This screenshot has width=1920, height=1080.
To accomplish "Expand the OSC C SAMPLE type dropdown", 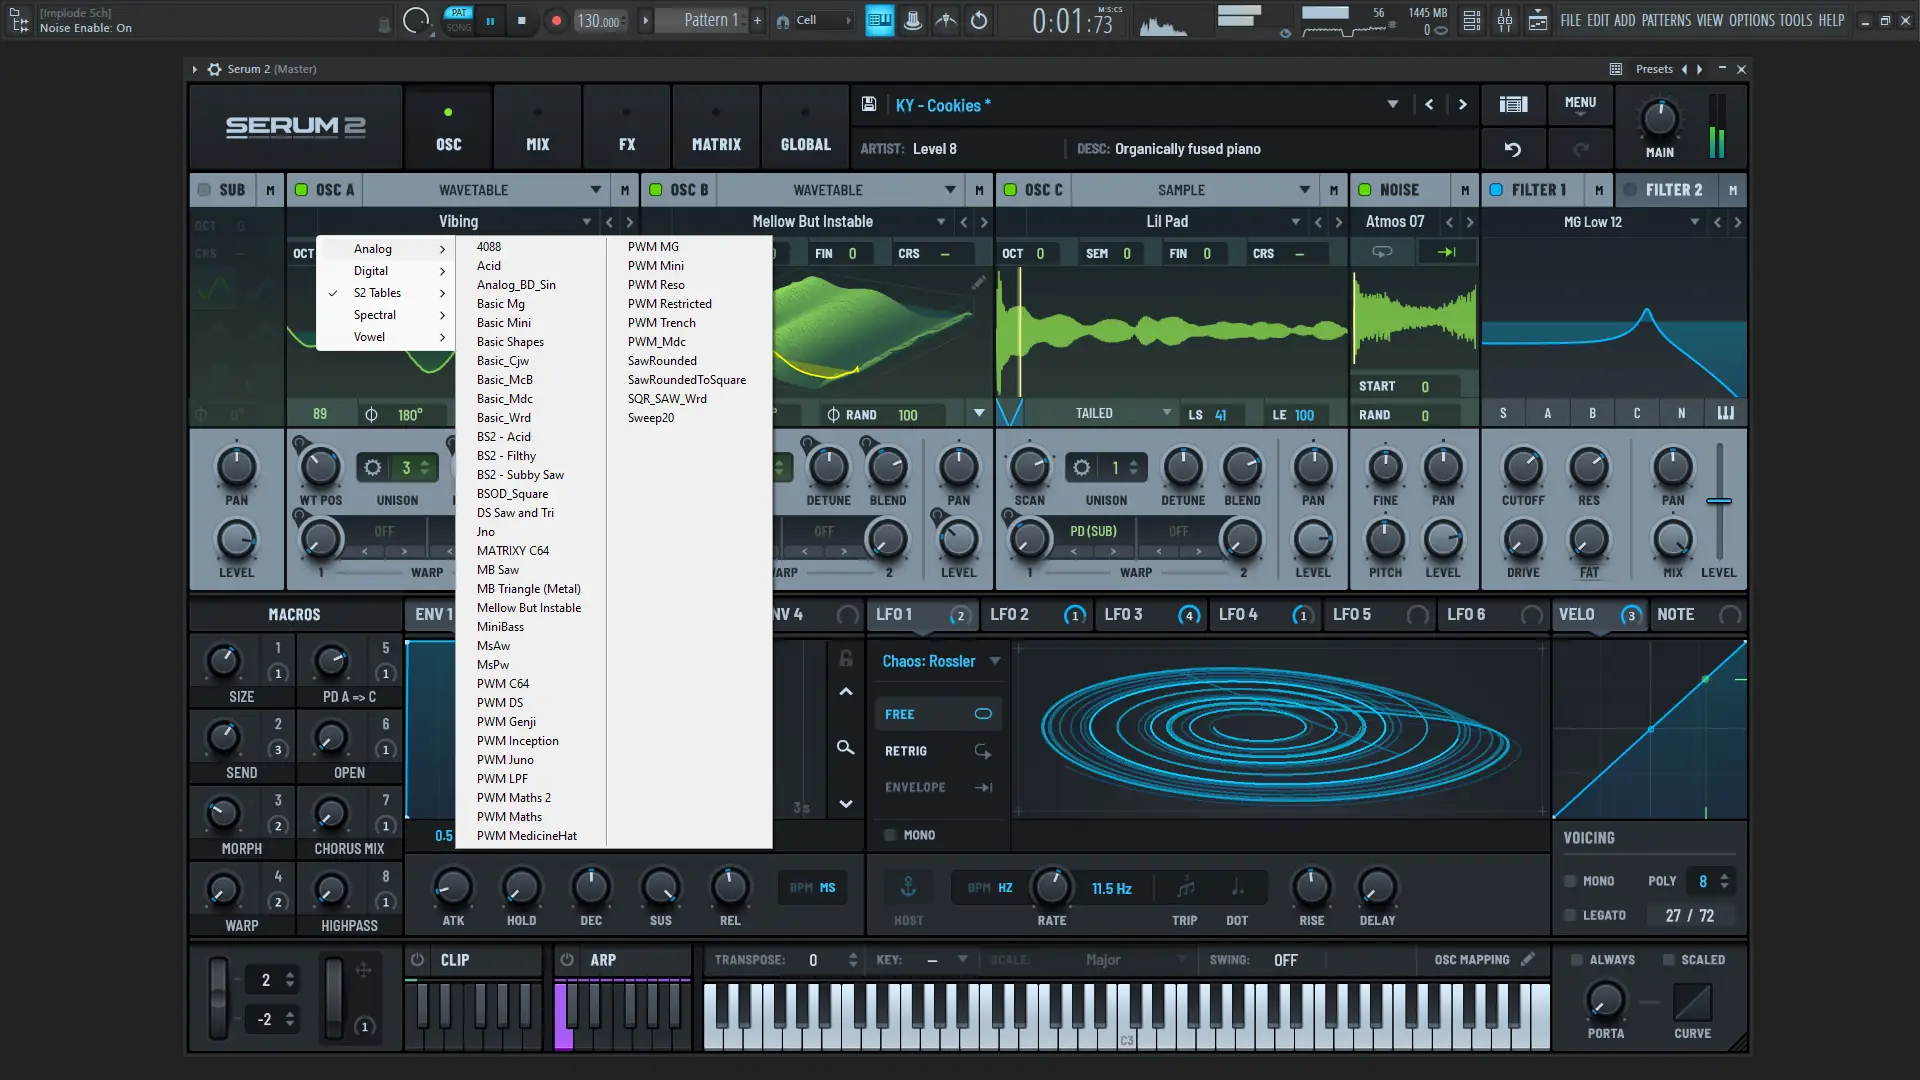I will pyautogui.click(x=1304, y=190).
